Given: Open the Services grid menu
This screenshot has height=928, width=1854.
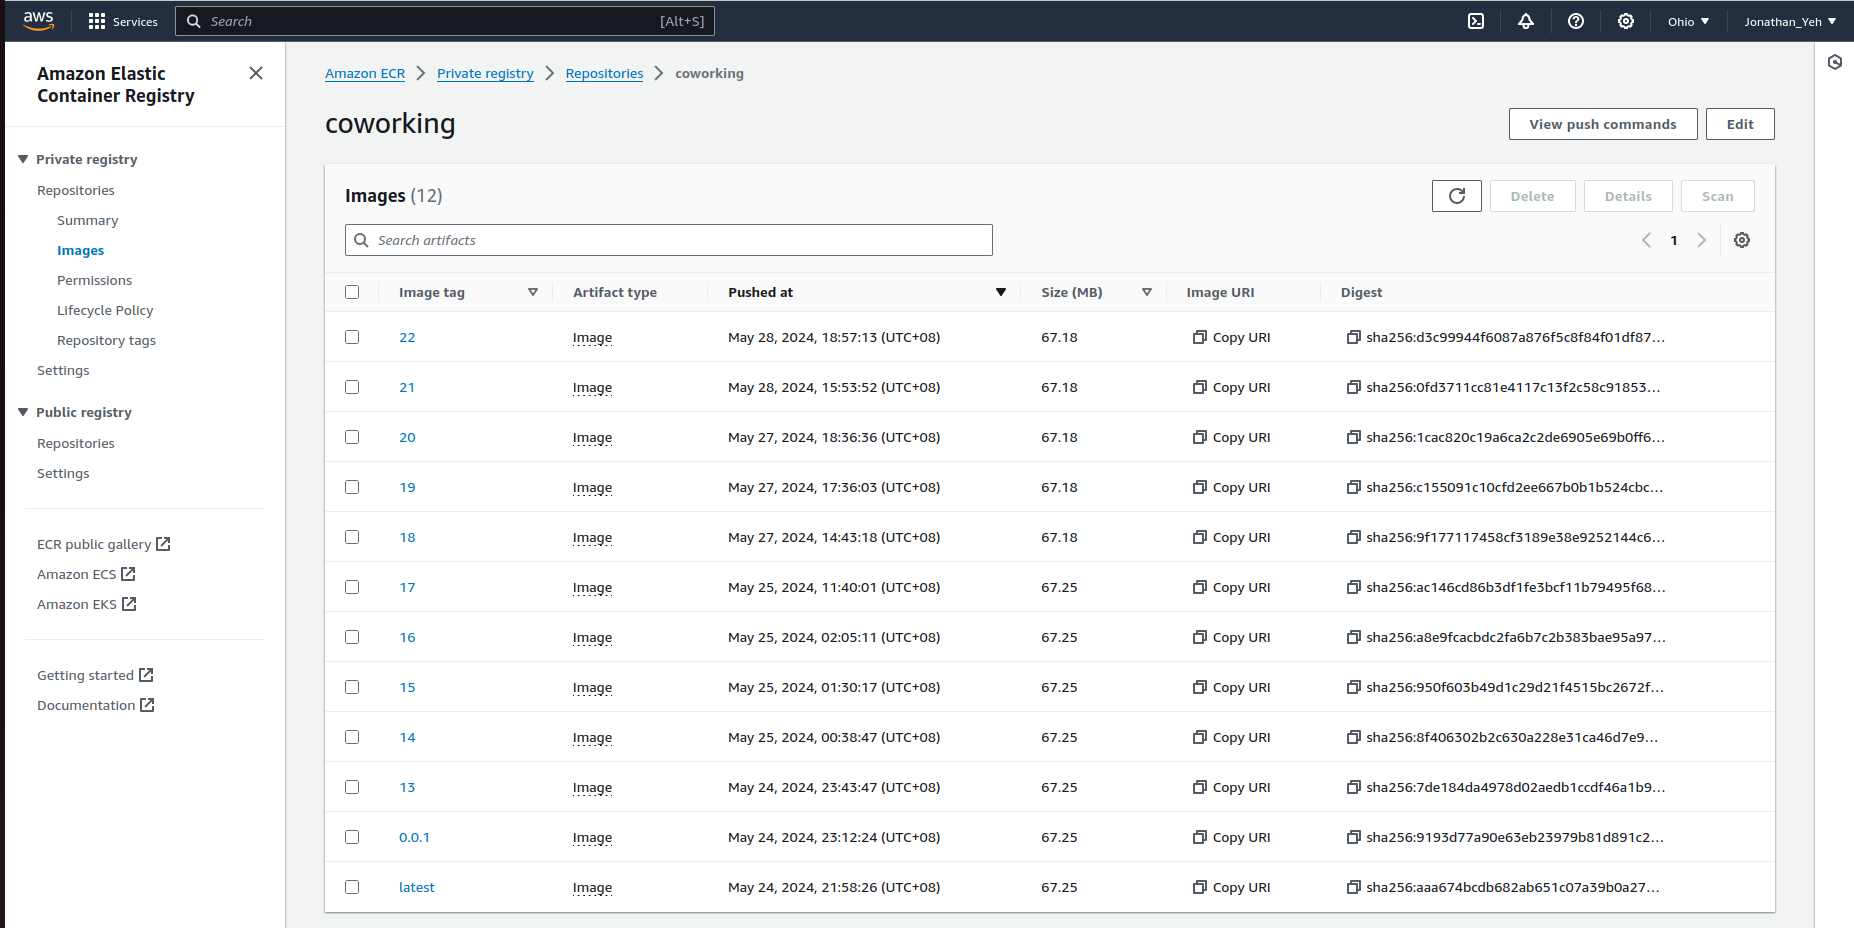Looking at the screenshot, I should point(123,21).
